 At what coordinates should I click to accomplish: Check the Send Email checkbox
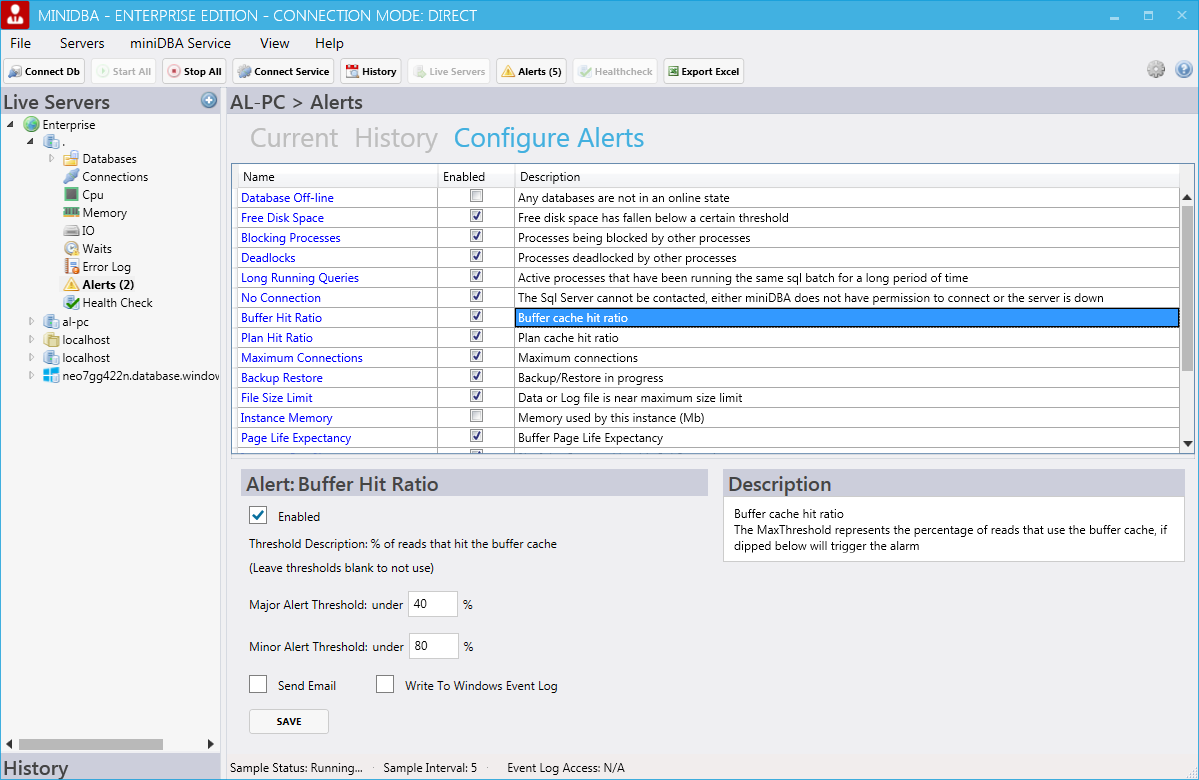(258, 684)
